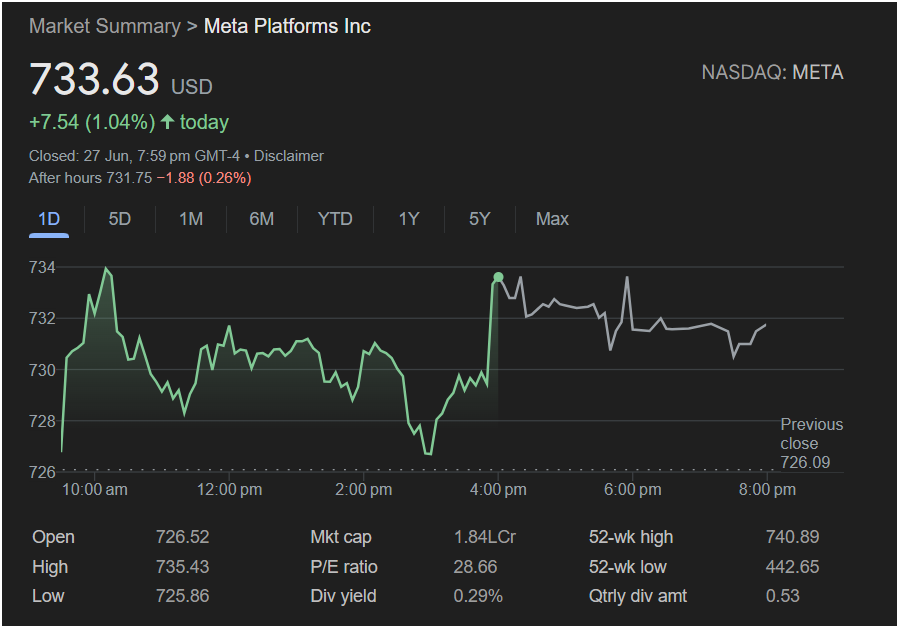Screen dimensions: 899x628
Task: Click the green closing price dot on chart
Action: [x=498, y=278]
